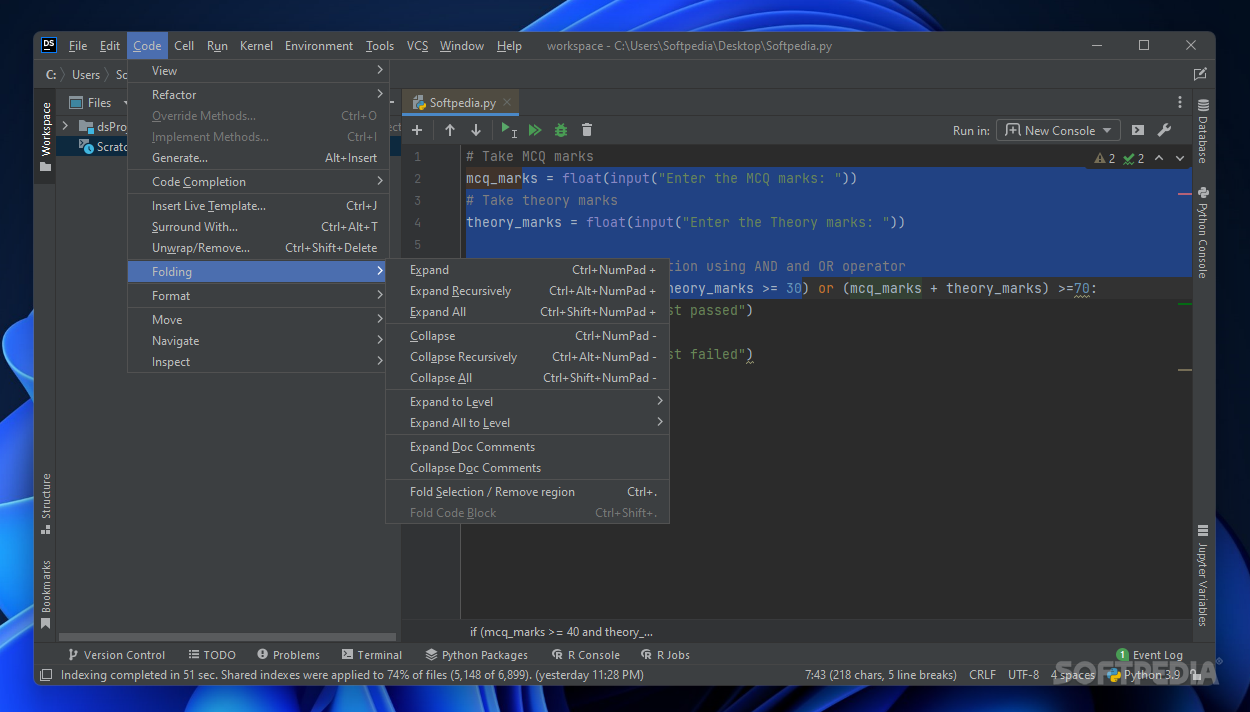The height and width of the screenshot is (712, 1250).
Task: Open the View submenu in Code menu
Action: click(258, 70)
